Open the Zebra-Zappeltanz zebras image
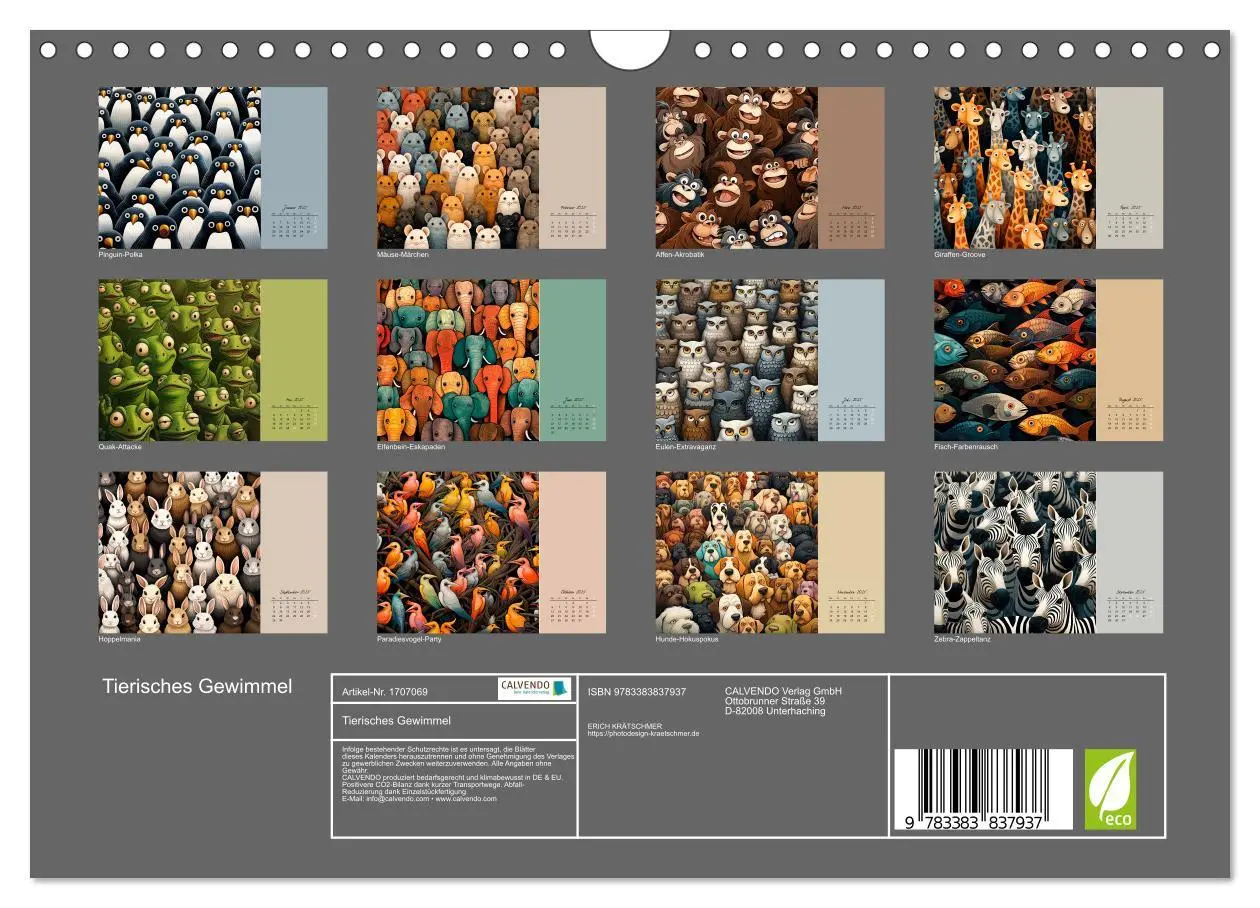 (x=1015, y=552)
